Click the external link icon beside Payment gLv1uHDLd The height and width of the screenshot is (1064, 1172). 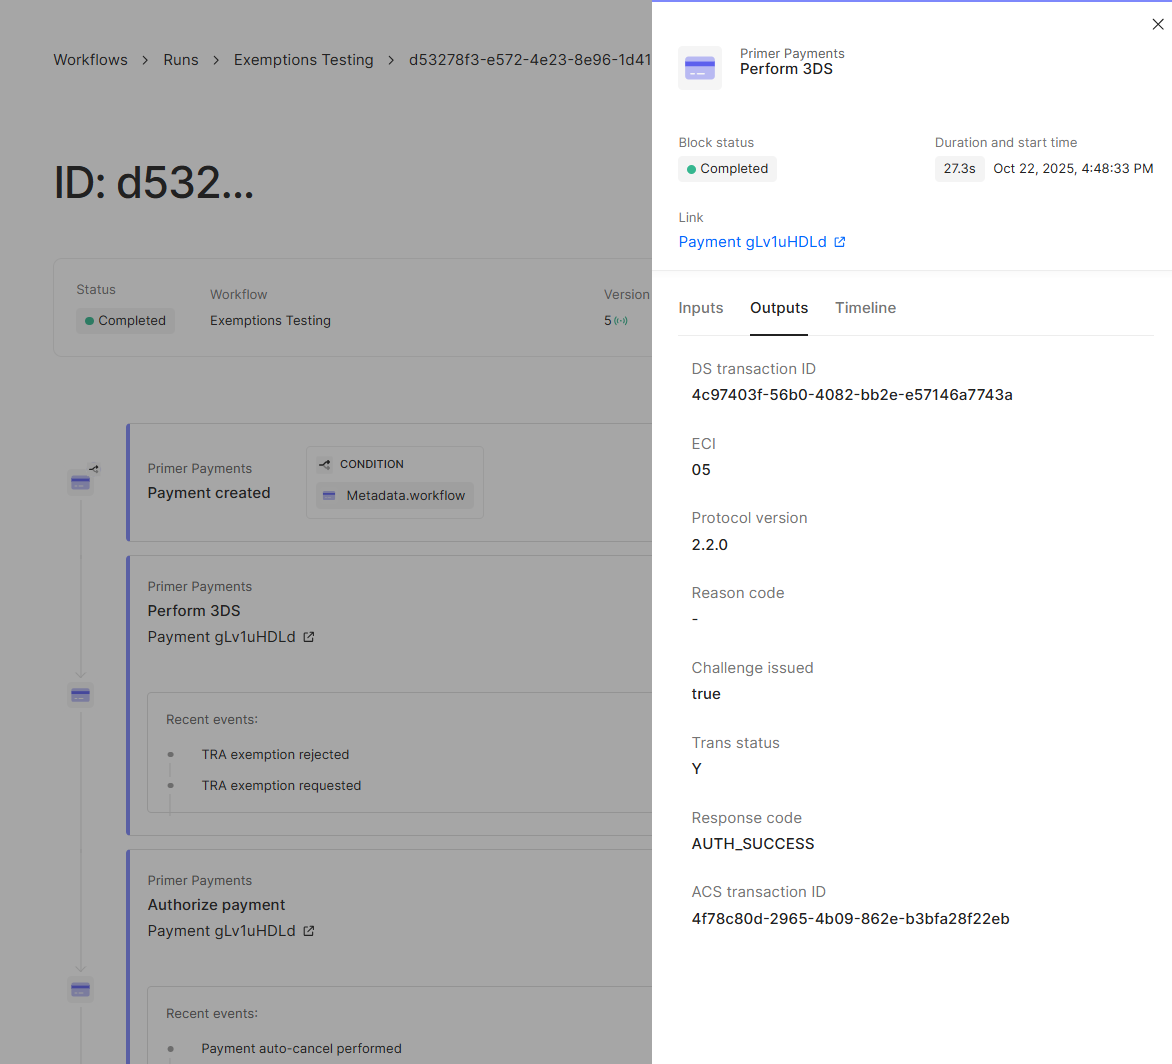[310, 636]
